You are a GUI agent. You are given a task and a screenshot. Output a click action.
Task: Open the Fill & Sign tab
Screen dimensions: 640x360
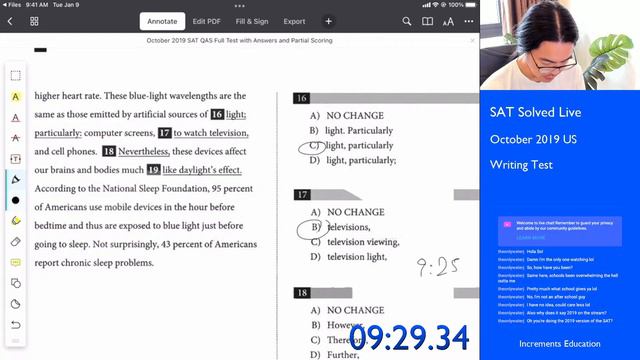[x=252, y=21]
